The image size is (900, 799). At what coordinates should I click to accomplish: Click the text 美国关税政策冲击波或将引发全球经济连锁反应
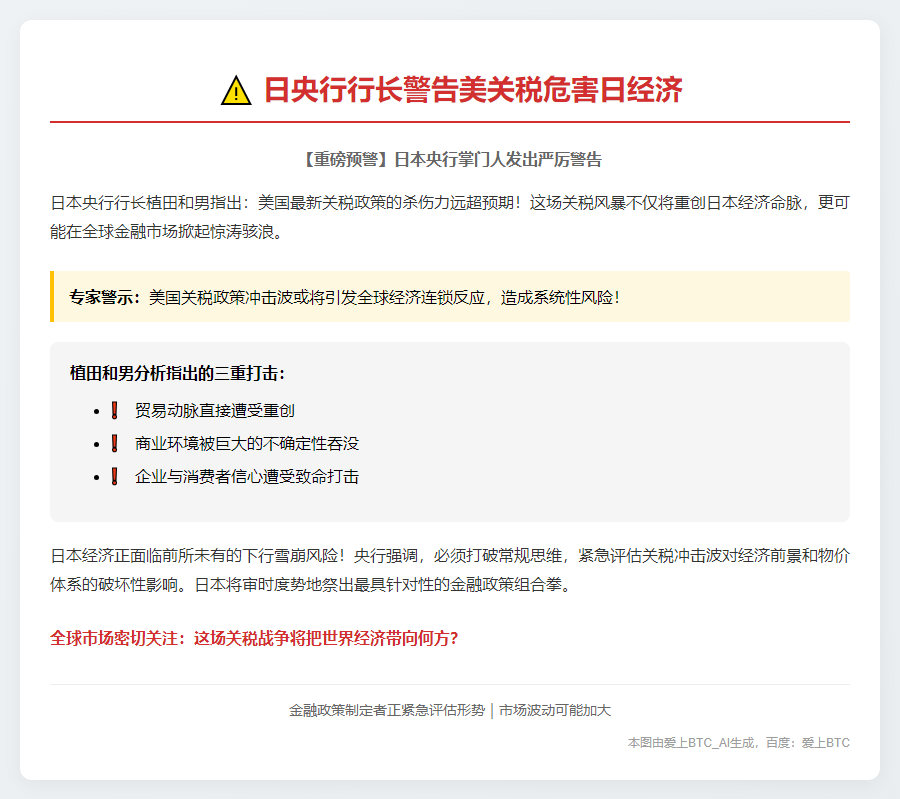pos(317,297)
